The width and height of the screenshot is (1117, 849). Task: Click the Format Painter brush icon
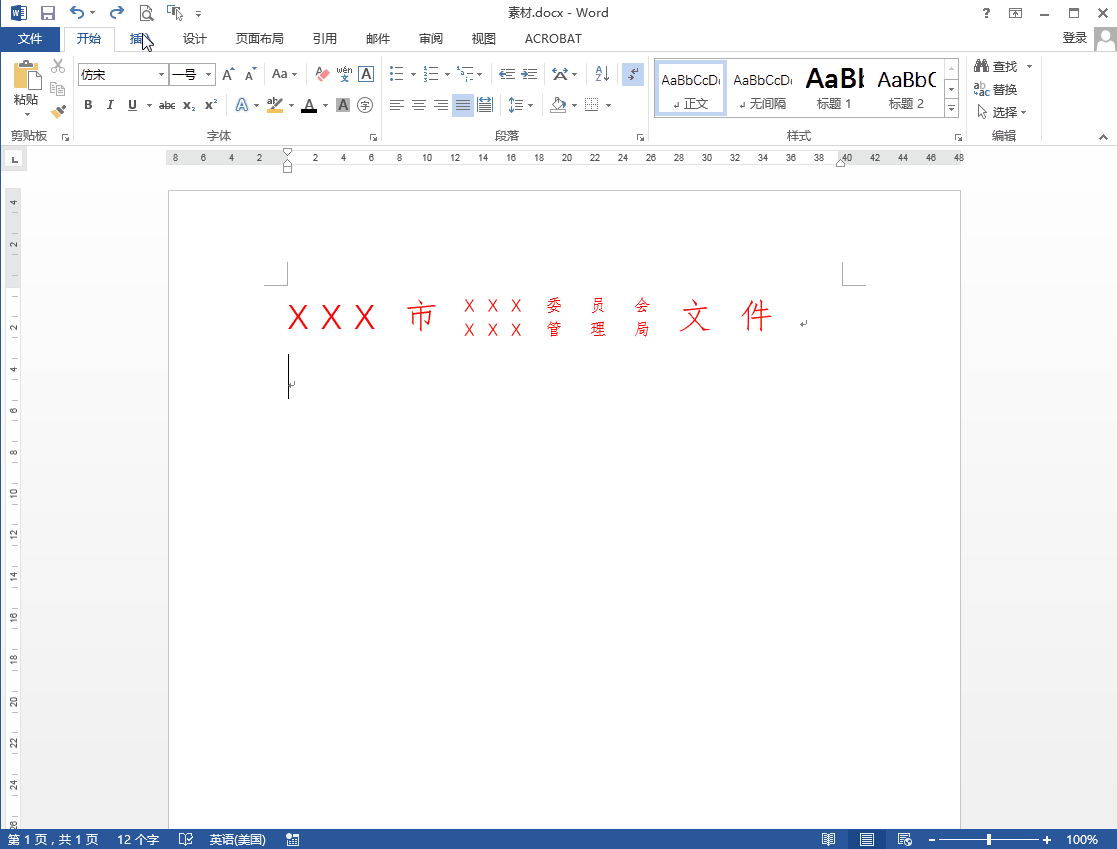pos(58,111)
